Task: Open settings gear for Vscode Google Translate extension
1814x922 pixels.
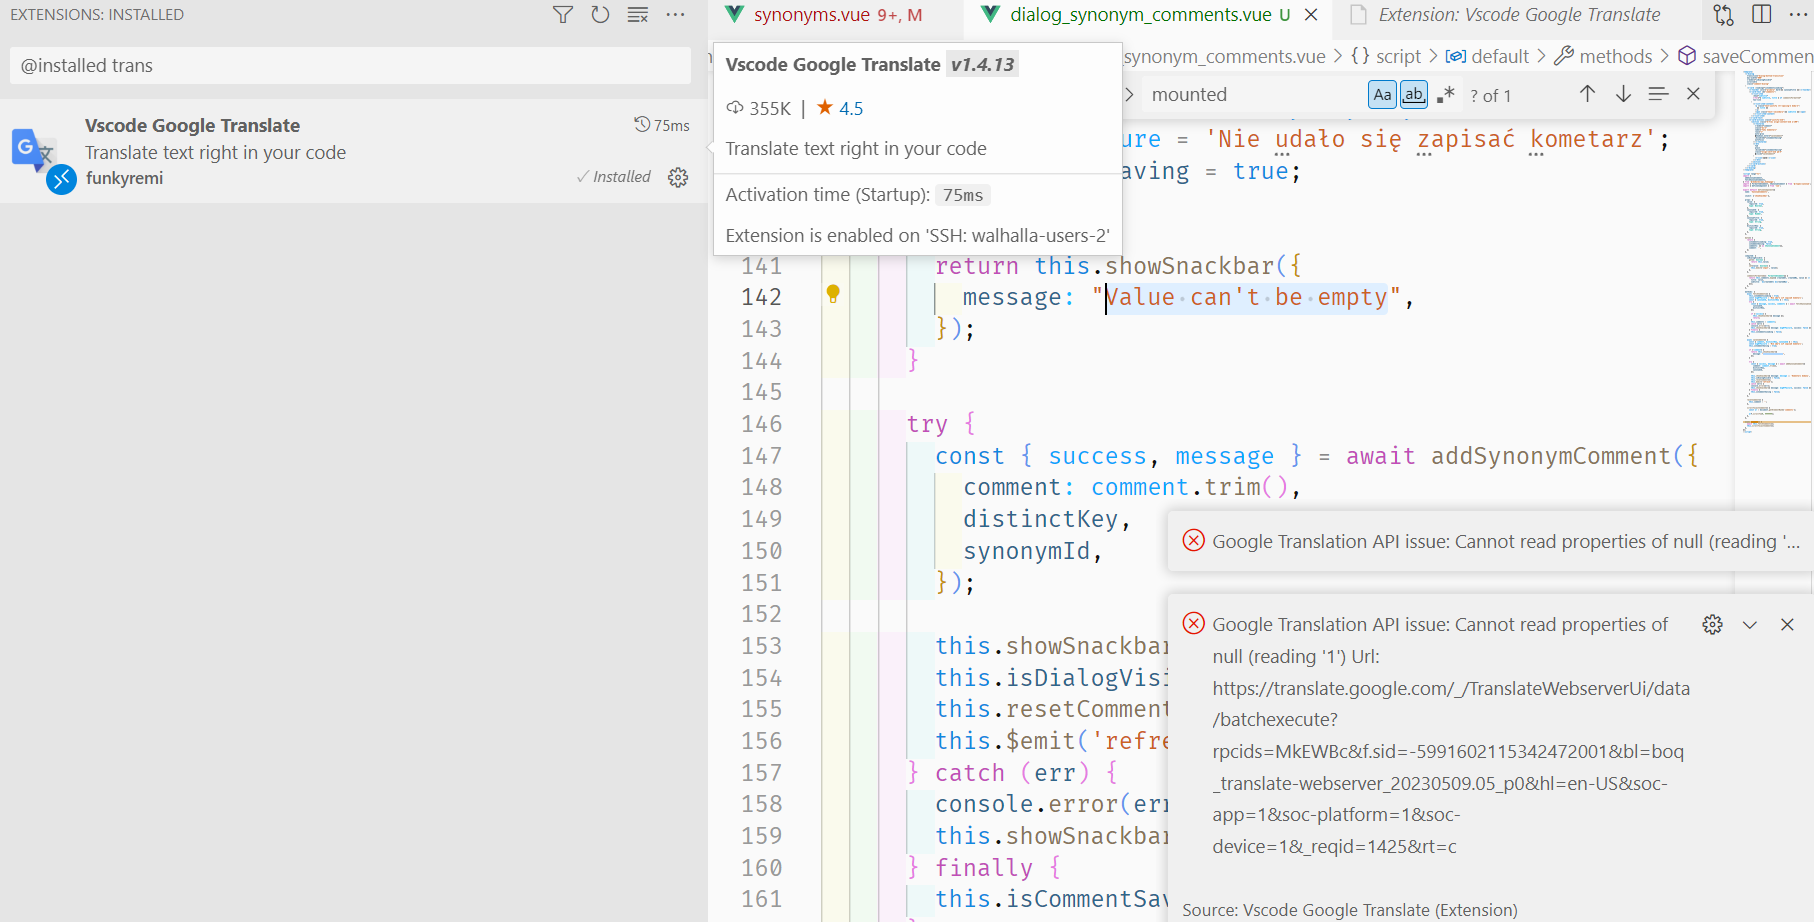Action: coord(678,177)
